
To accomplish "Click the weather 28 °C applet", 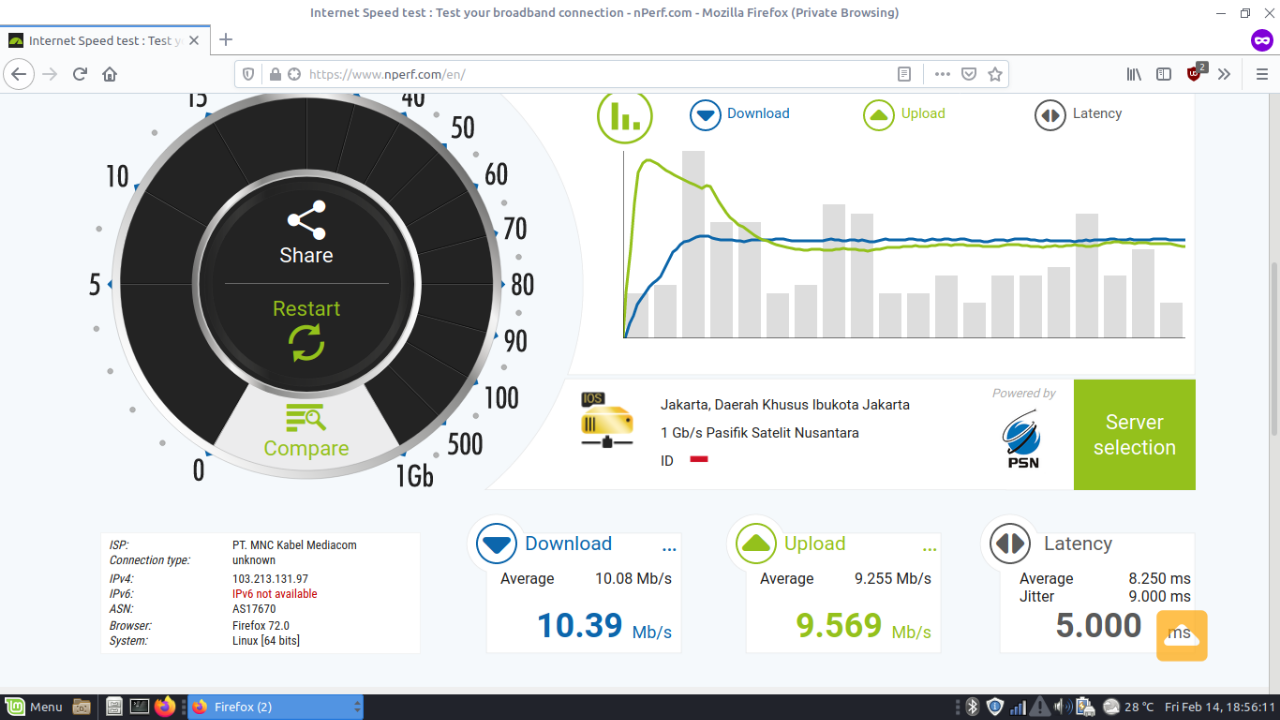I will click(x=1128, y=707).
